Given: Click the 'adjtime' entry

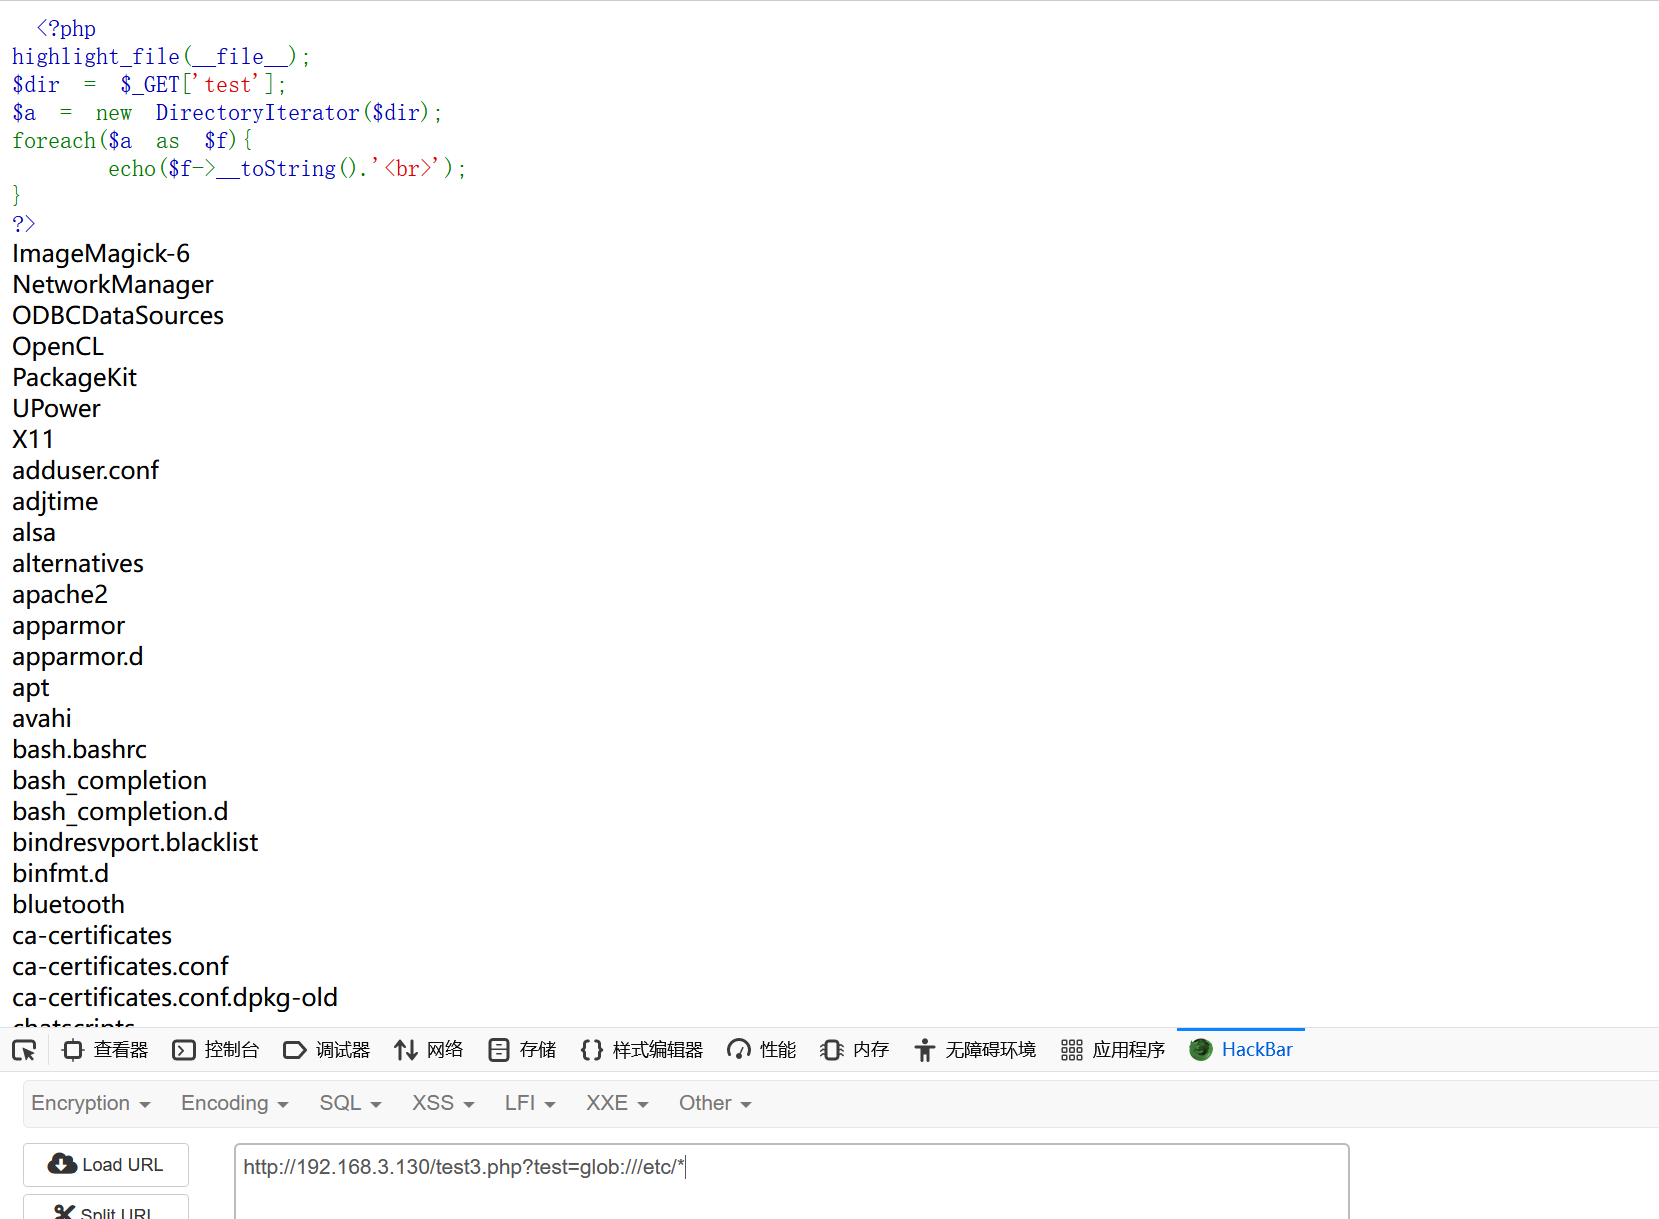Looking at the screenshot, I should [55, 502].
